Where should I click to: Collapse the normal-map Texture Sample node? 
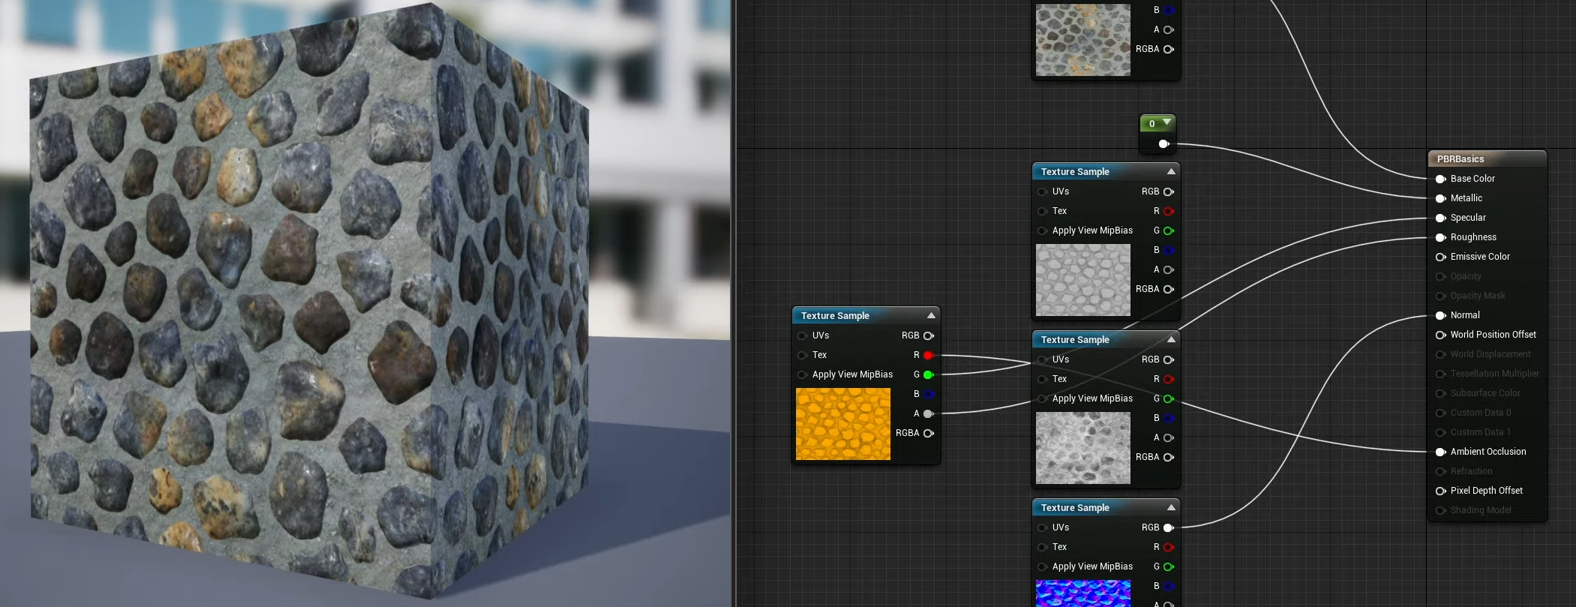[1171, 507]
